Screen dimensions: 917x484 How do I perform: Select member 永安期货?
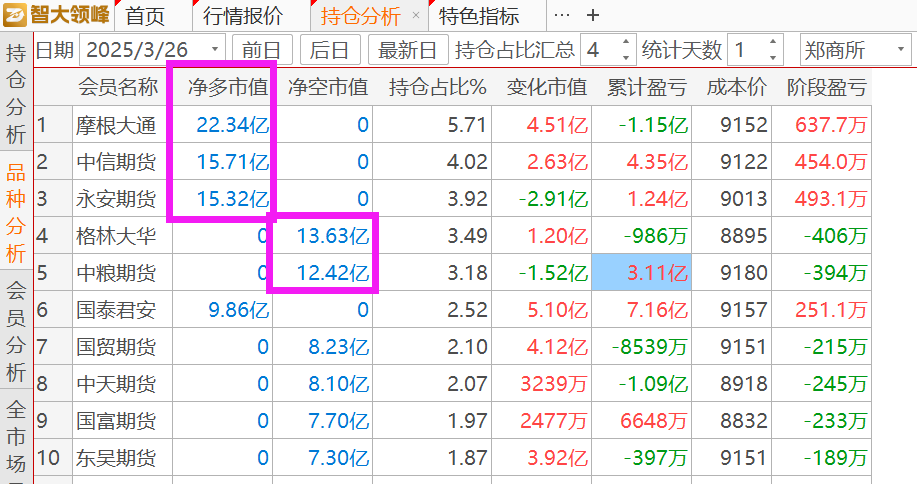116,199
